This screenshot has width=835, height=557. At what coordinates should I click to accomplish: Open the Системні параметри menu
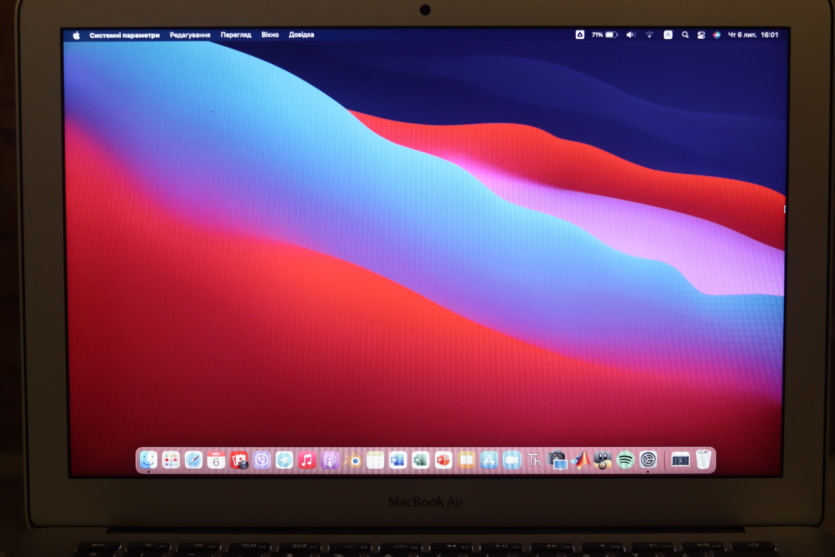click(125, 35)
